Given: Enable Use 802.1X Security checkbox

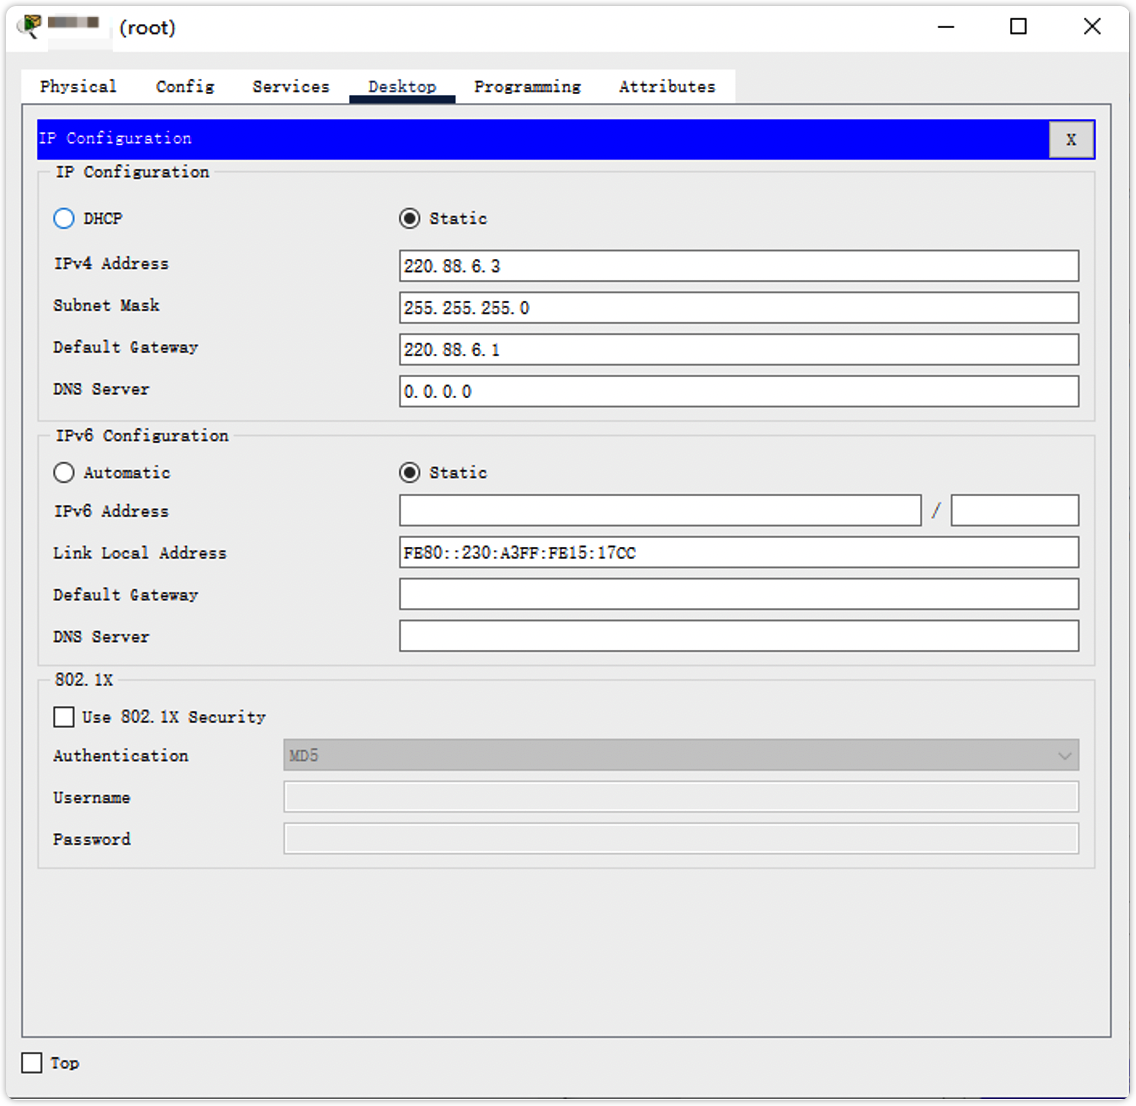Looking at the screenshot, I should [64, 717].
